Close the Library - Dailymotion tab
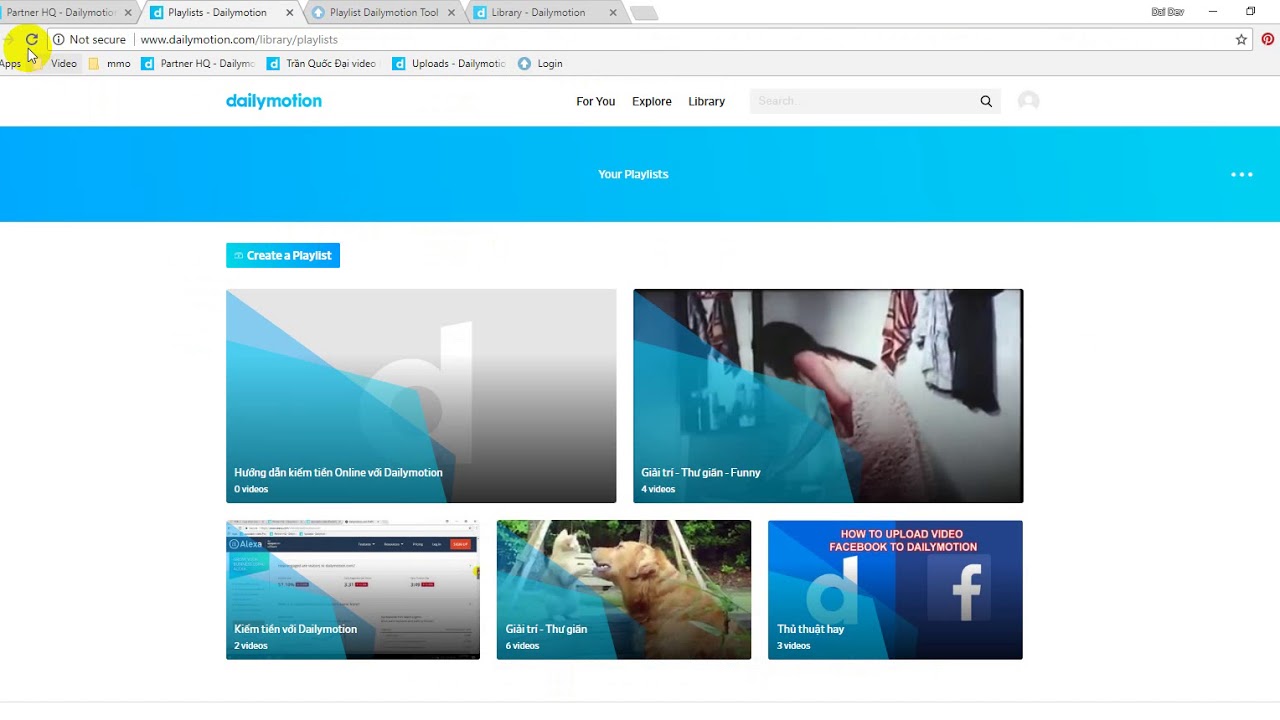Image resolution: width=1280 pixels, height=720 pixels. click(x=613, y=13)
